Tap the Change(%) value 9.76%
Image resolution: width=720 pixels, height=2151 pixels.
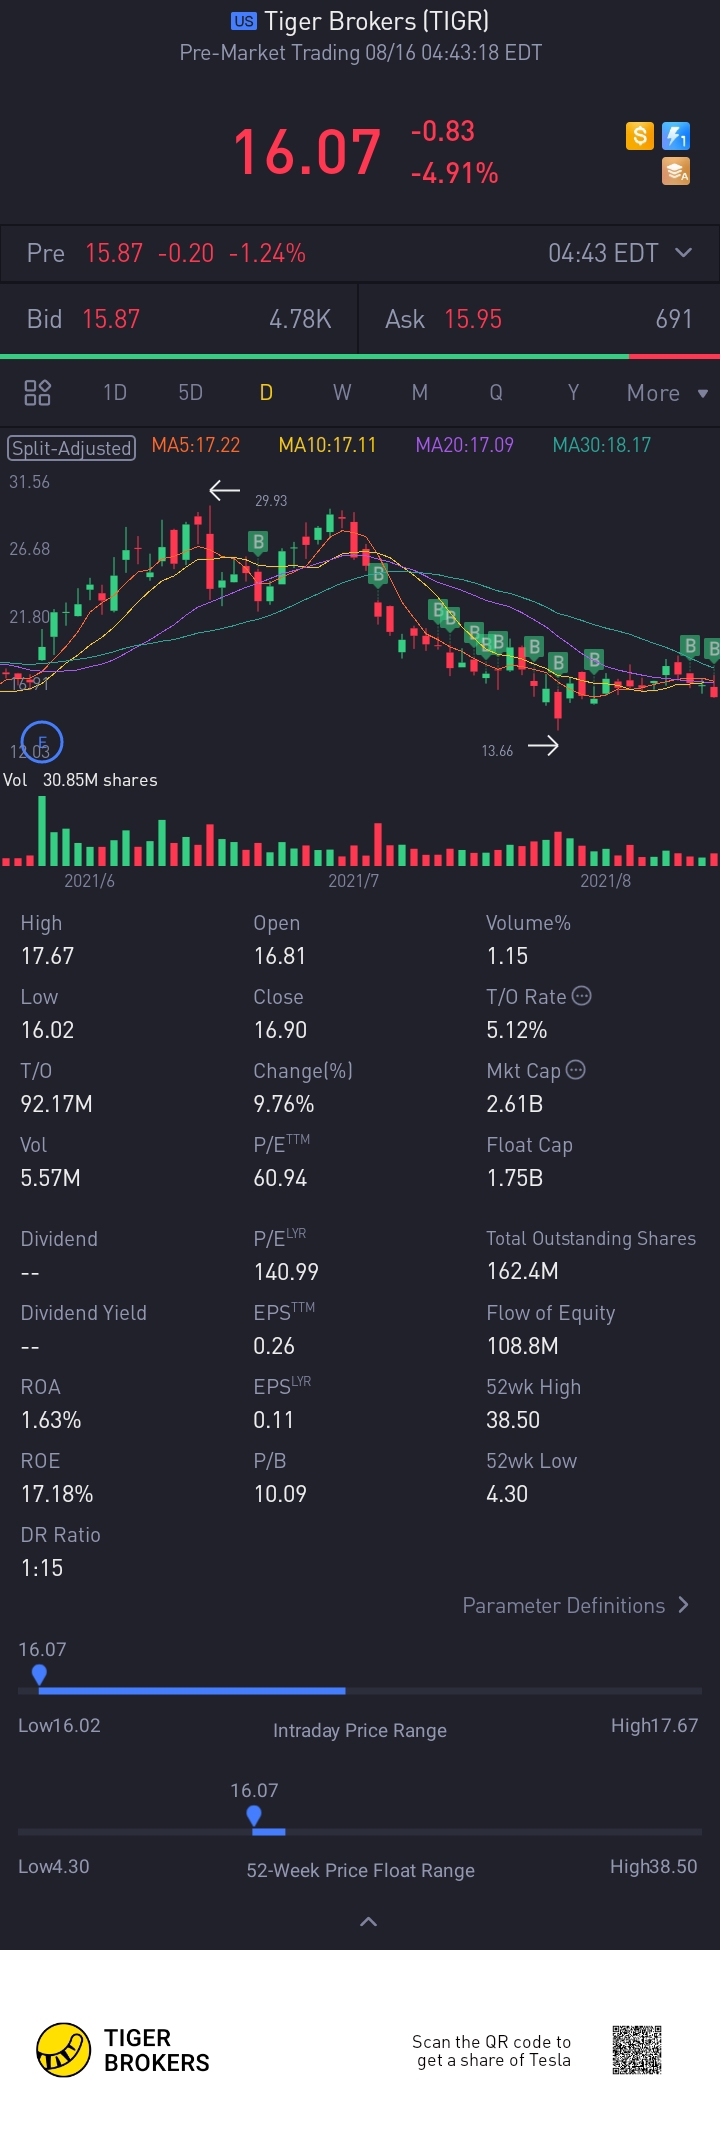pos(284,1104)
